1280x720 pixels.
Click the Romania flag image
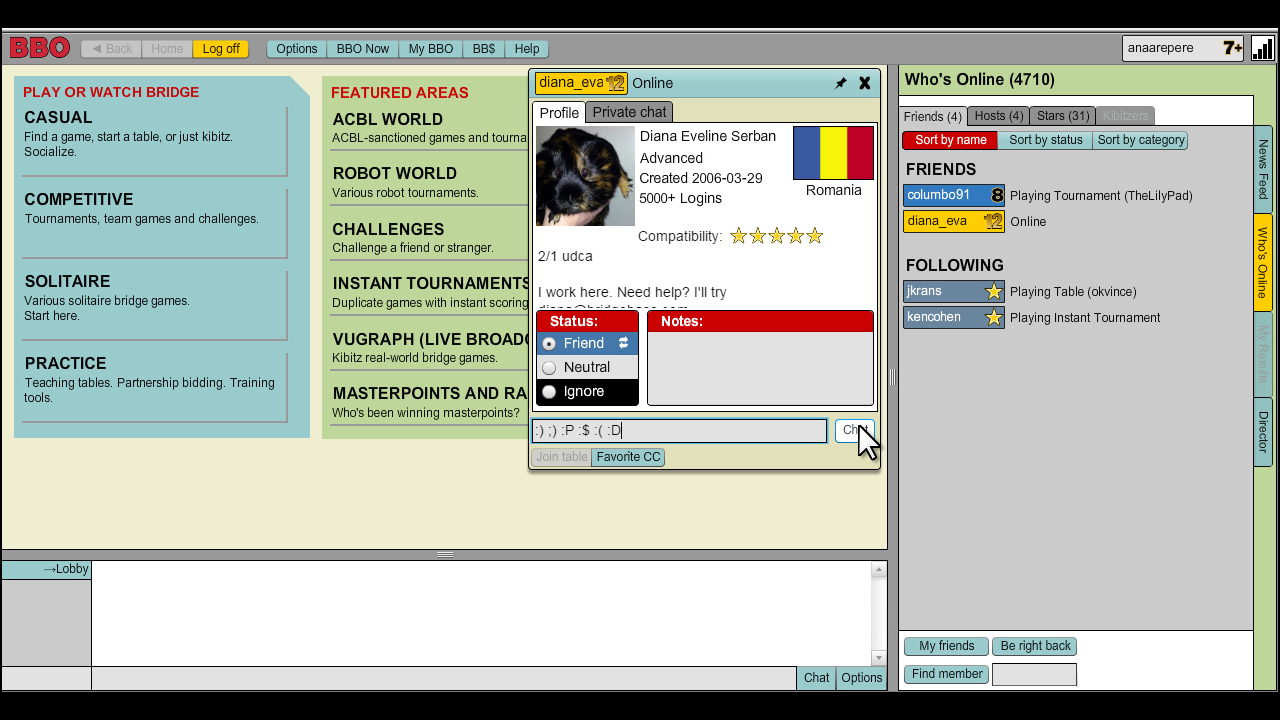point(833,152)
